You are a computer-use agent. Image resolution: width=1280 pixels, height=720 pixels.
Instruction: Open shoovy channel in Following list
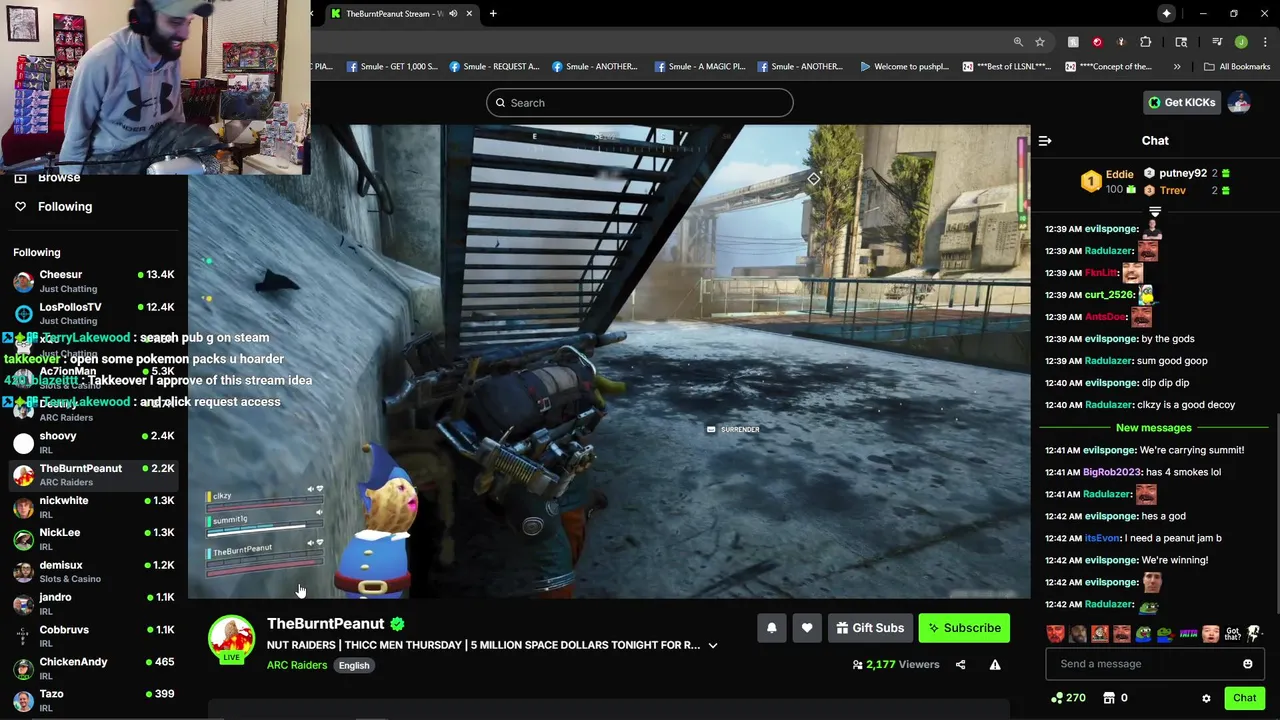94,442
